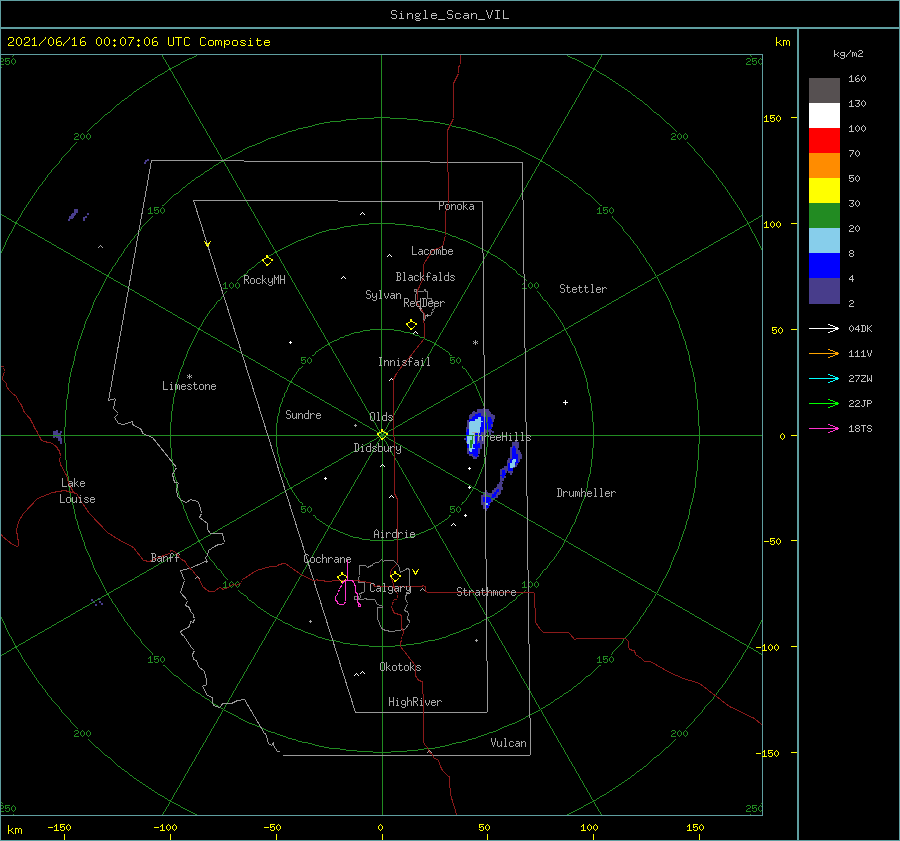The width and height of the screenshot is (900, 841).
Task: Click the Innisfail town label
Action: tap(404, 362)
